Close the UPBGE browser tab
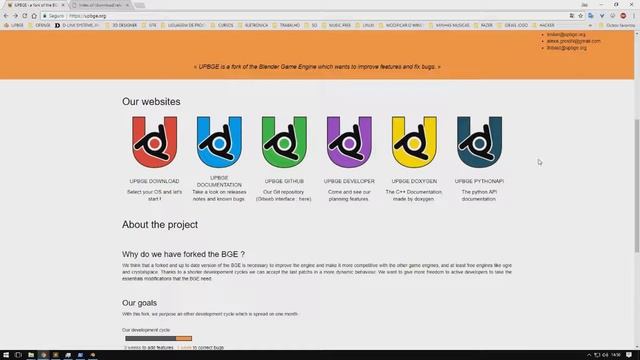Image resolution: width=640 pixels, height=360 pixels. 63,5
